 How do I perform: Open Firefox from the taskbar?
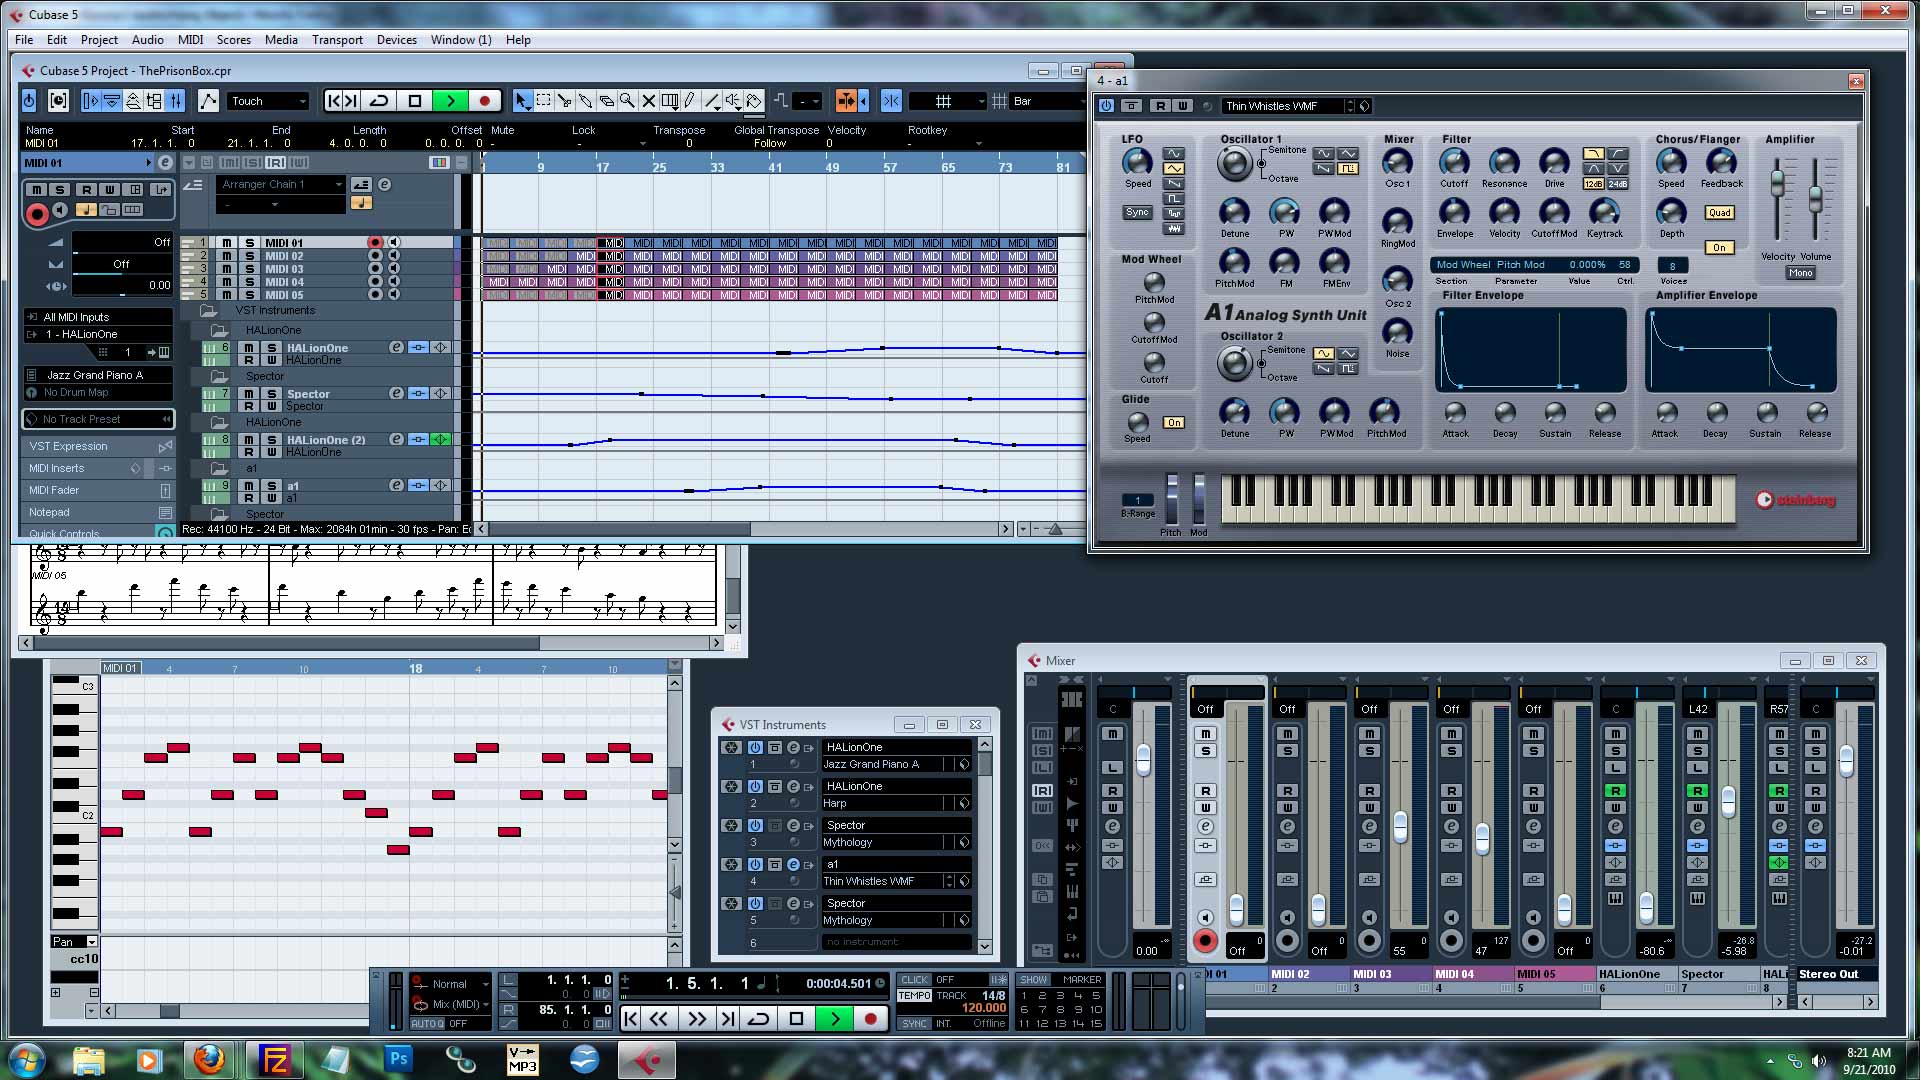[209, 1058]
